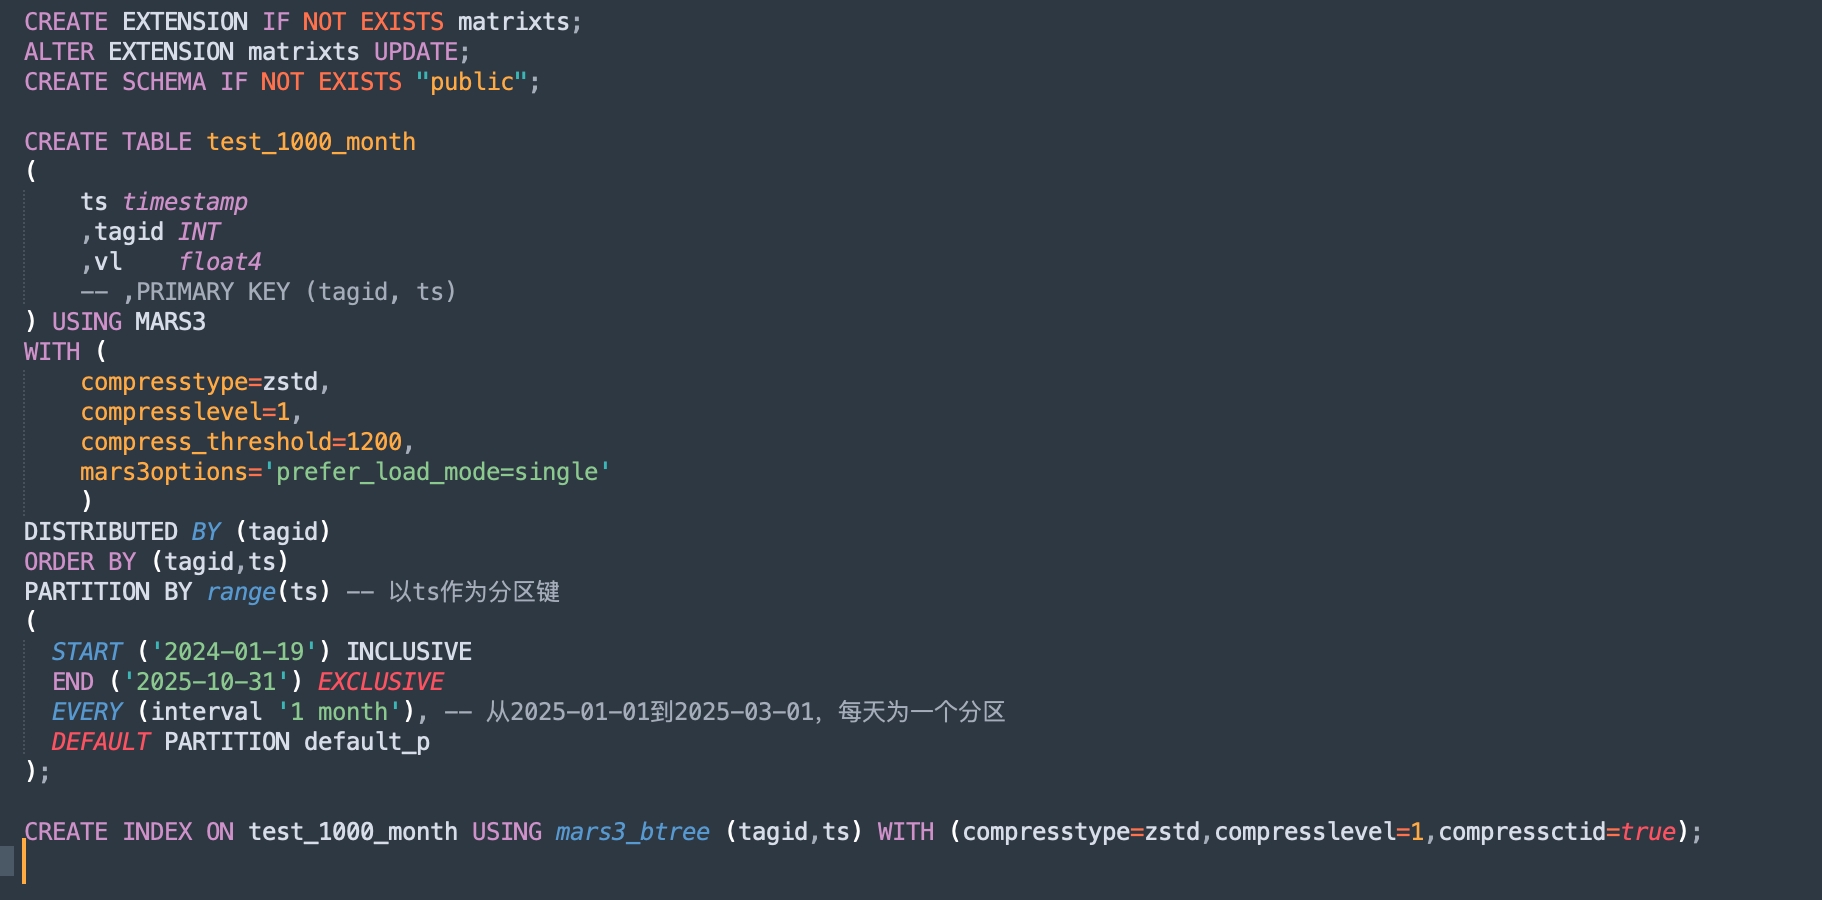The height and width of the screenshot is (900, 1822).
Task: Click the "EVERY" keyword before interval
Action: point(87,712)
